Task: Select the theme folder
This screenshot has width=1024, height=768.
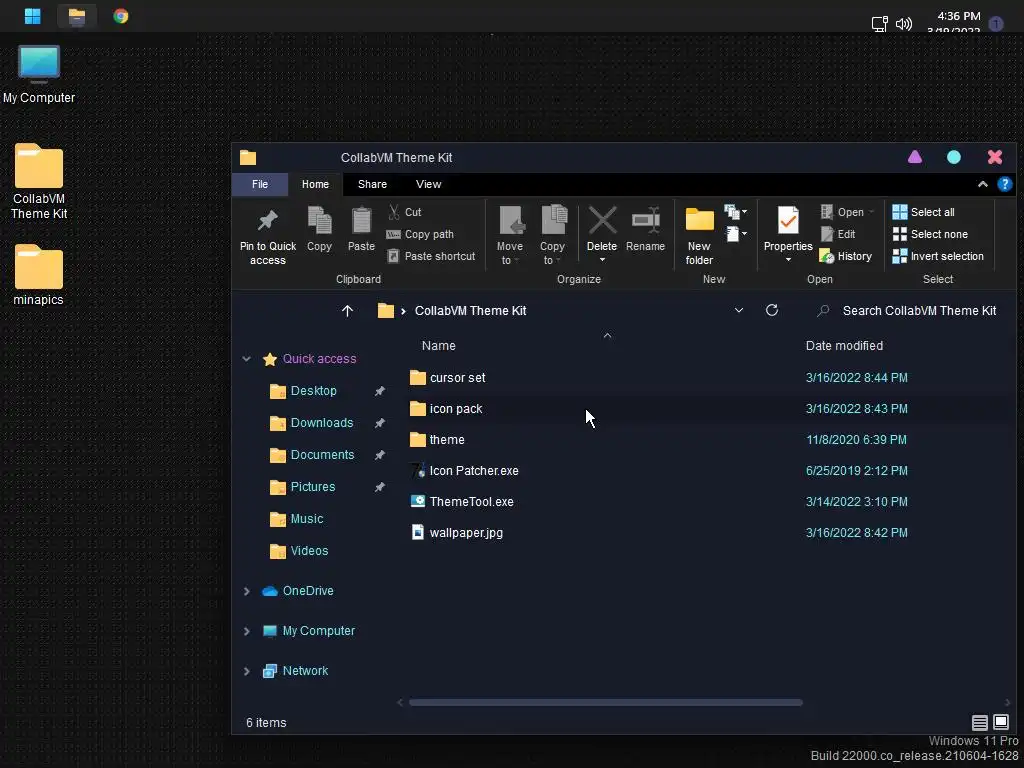Action: click(447, 440)
